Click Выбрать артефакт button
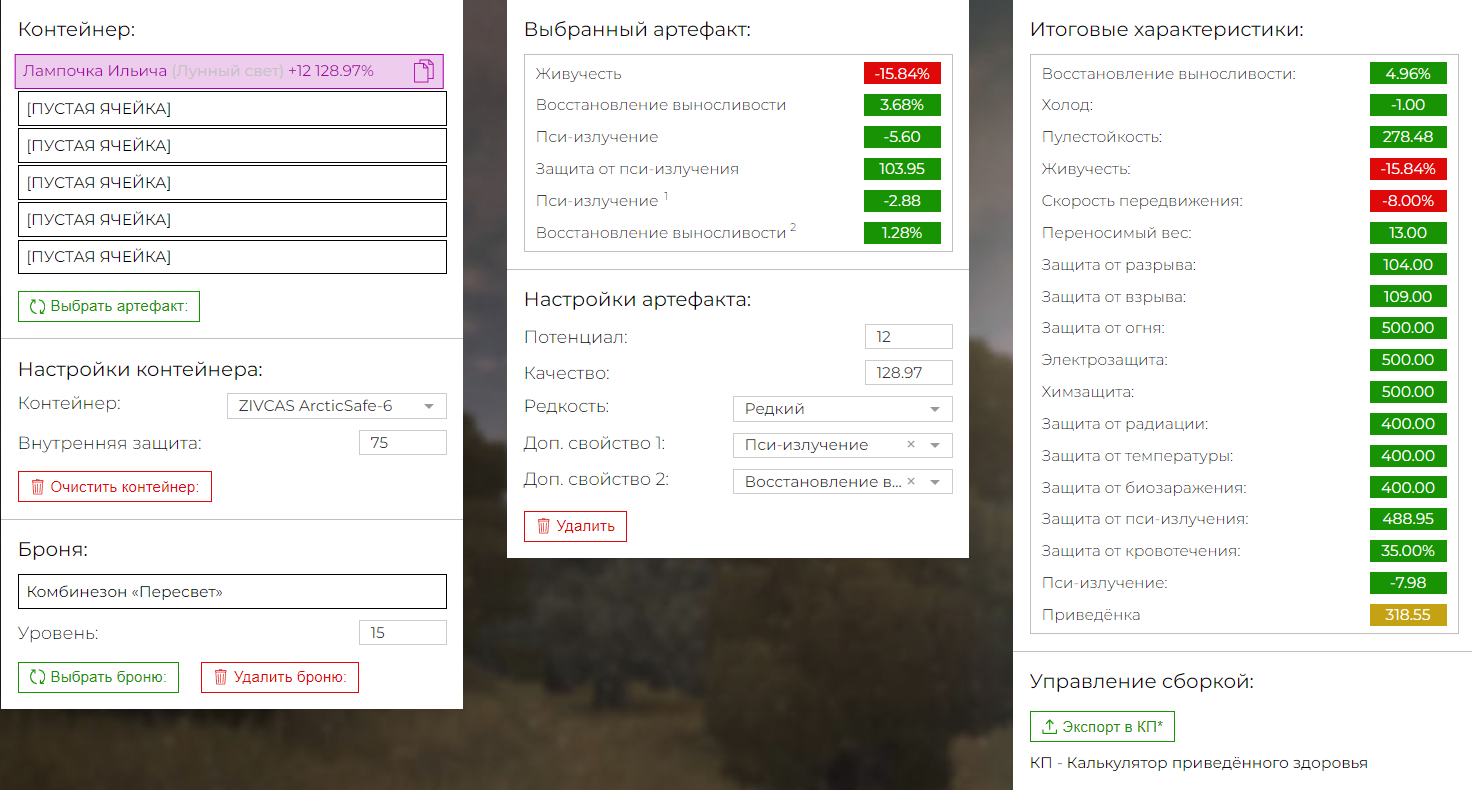Screen dimensions: 1472x790 tap(109, 306)
